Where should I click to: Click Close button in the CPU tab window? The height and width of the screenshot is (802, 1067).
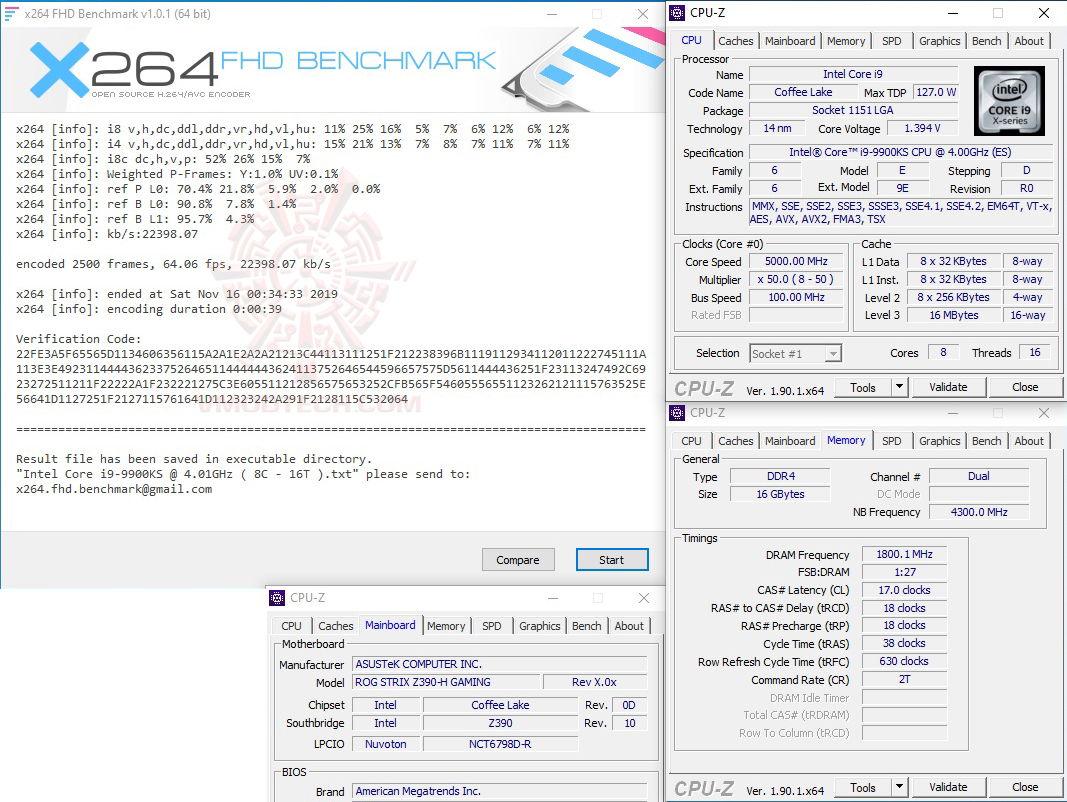click(1025, 387)
